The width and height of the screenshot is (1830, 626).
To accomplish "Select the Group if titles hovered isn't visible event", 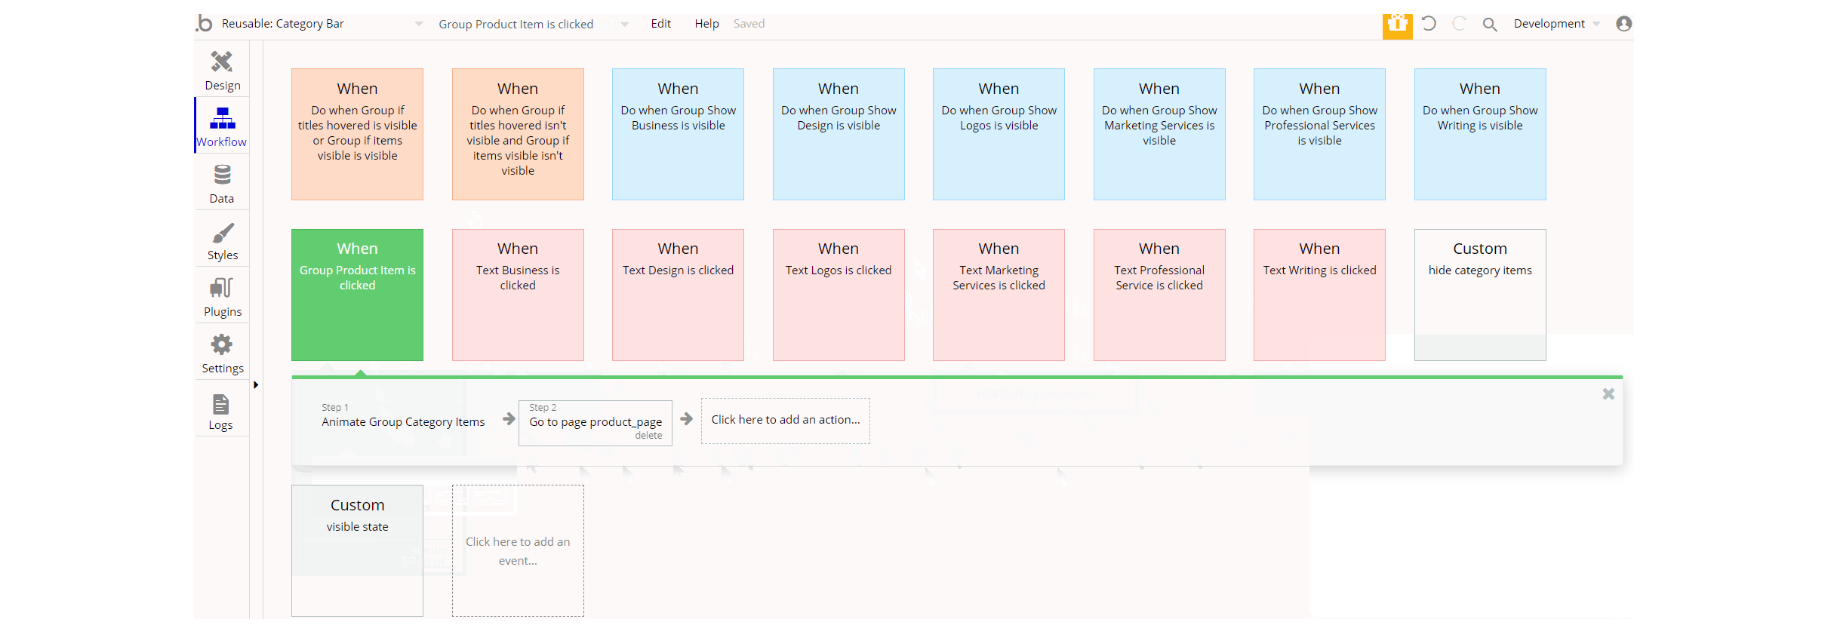I will (518, 134).
